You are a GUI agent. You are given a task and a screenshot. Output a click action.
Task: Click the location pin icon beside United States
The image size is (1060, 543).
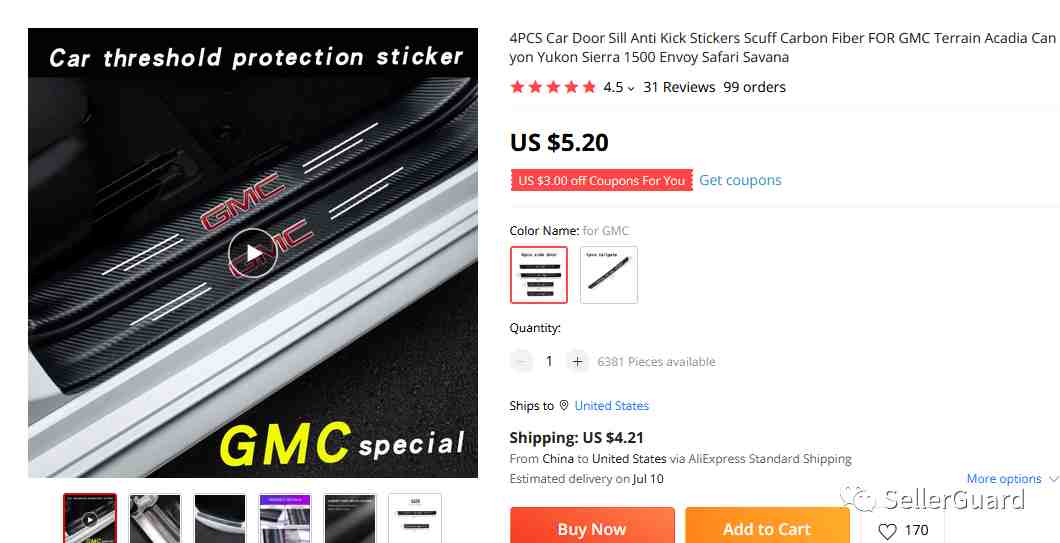point(564,405)
